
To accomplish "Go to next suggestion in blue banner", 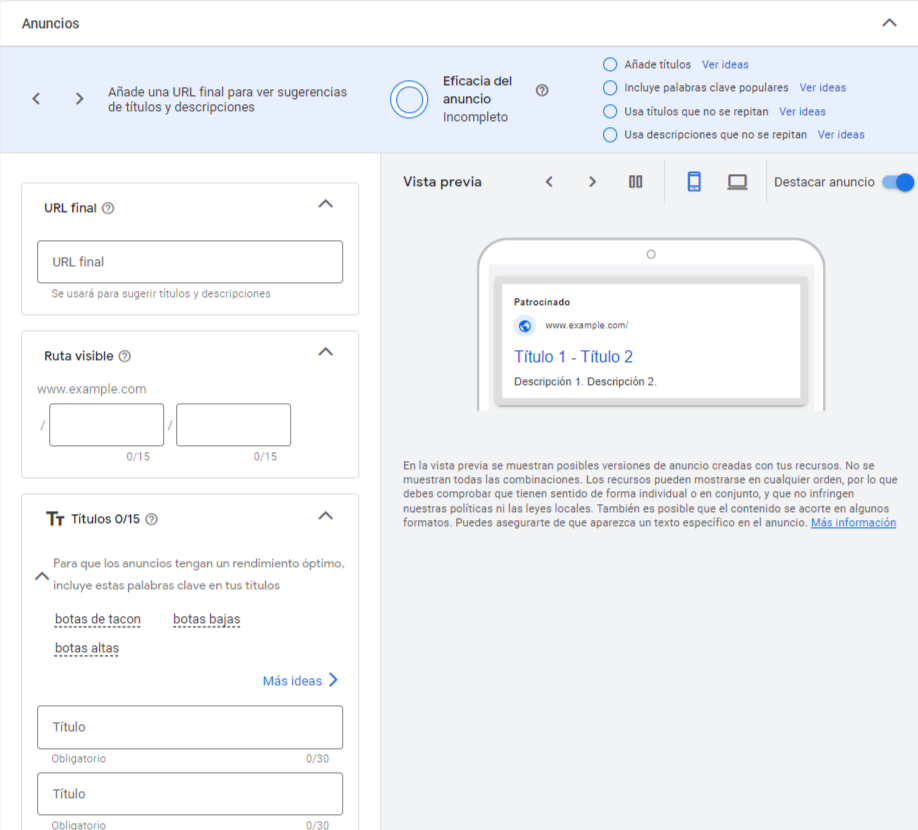I will click(x=80, y=98).
